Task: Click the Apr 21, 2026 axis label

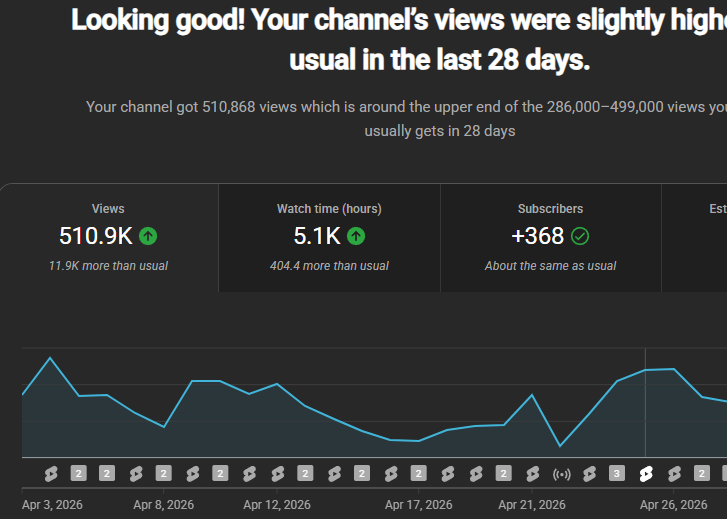Action: [532, 505]
